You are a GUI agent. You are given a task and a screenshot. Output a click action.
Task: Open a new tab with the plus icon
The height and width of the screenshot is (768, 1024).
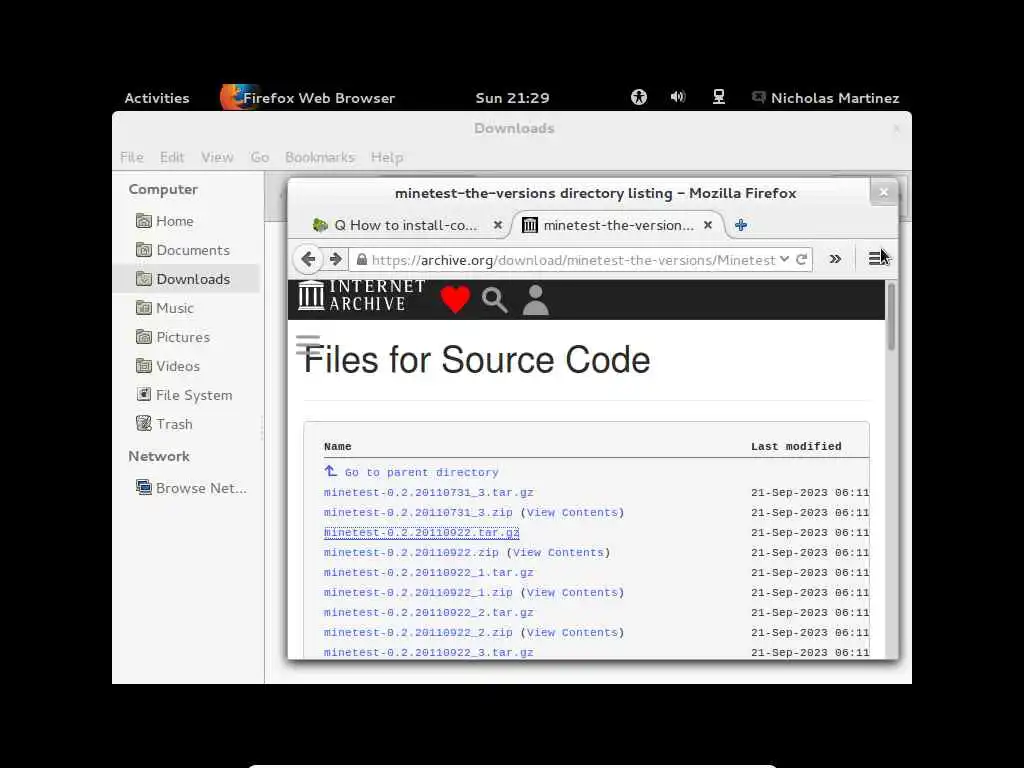tap(741, 225)
